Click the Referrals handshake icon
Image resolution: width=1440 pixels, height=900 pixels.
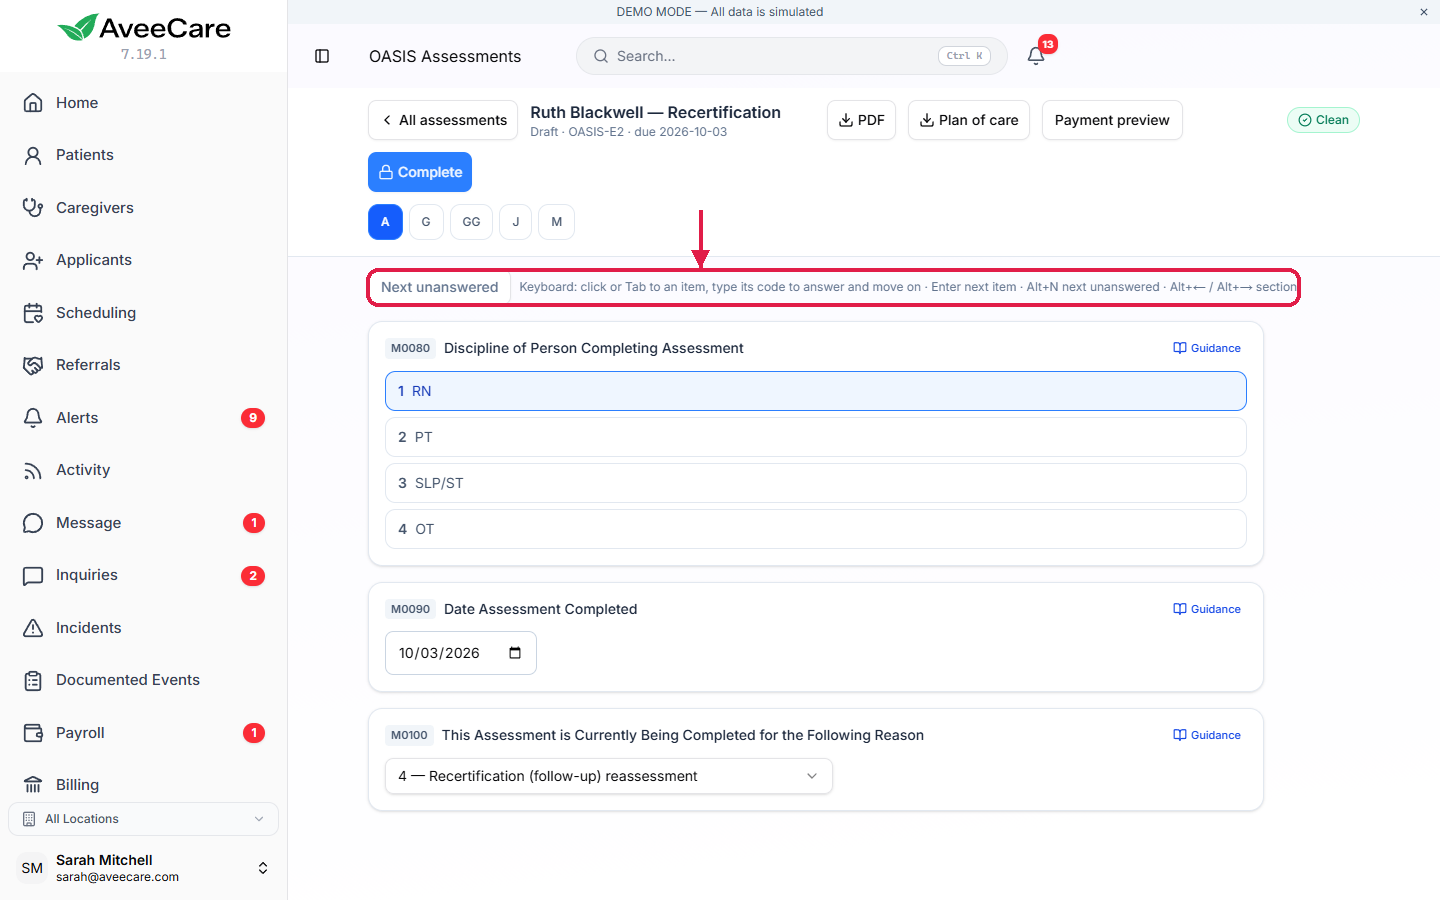tap(33, 365)
